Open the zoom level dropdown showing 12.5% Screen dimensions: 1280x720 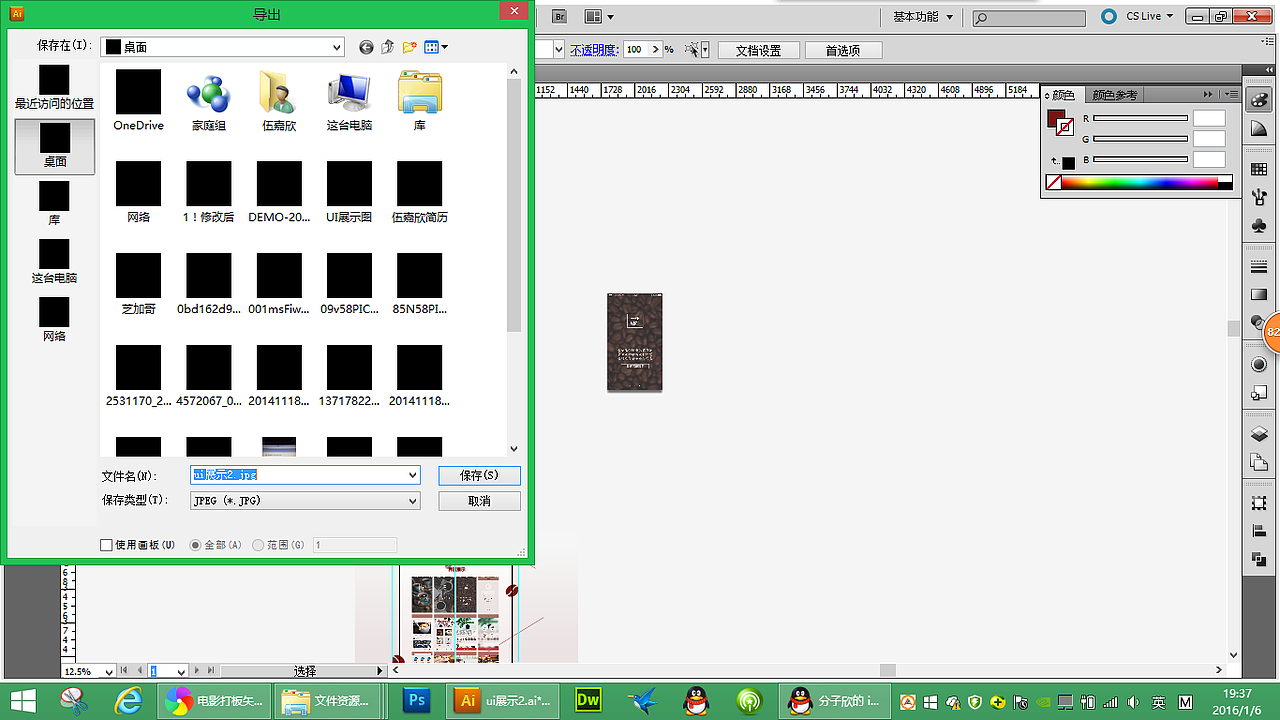(x=110, y=671)
